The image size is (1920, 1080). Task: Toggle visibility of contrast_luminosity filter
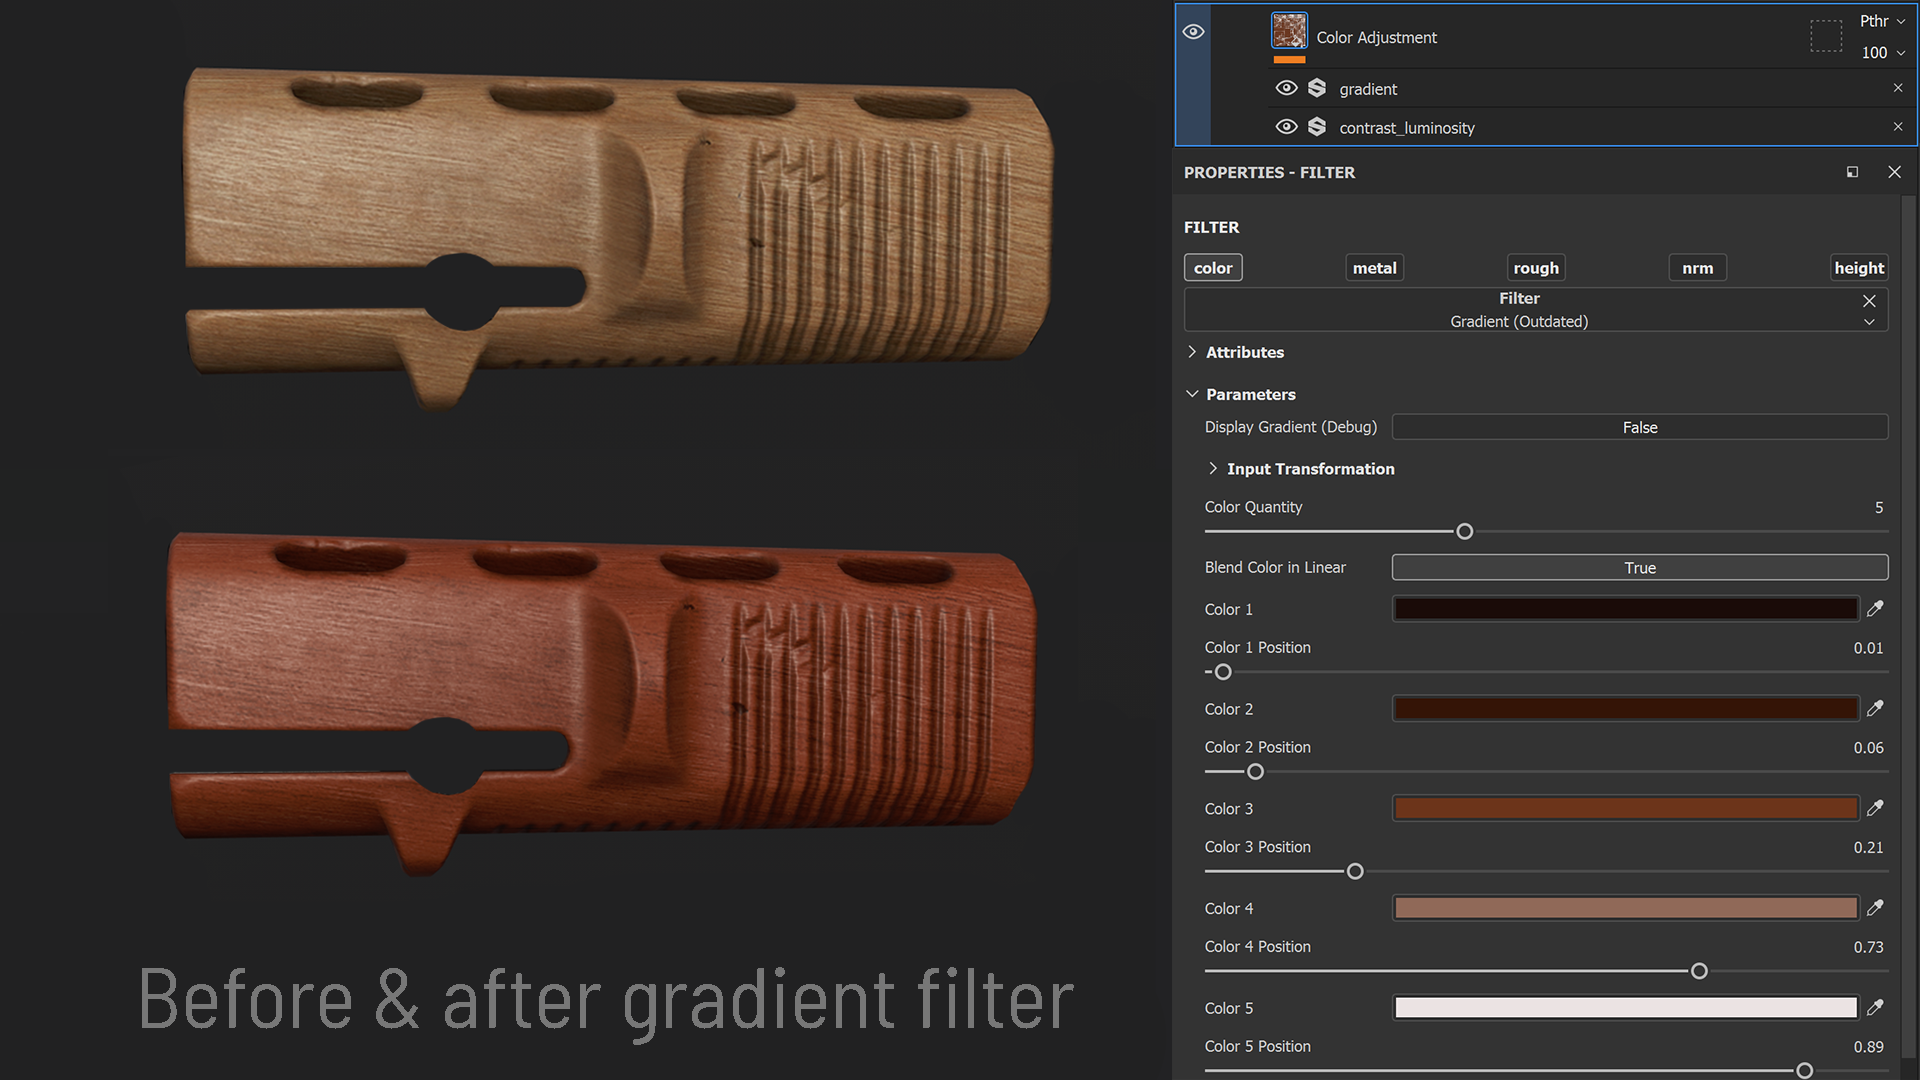pyautogui.click(x=1287, y=127)
